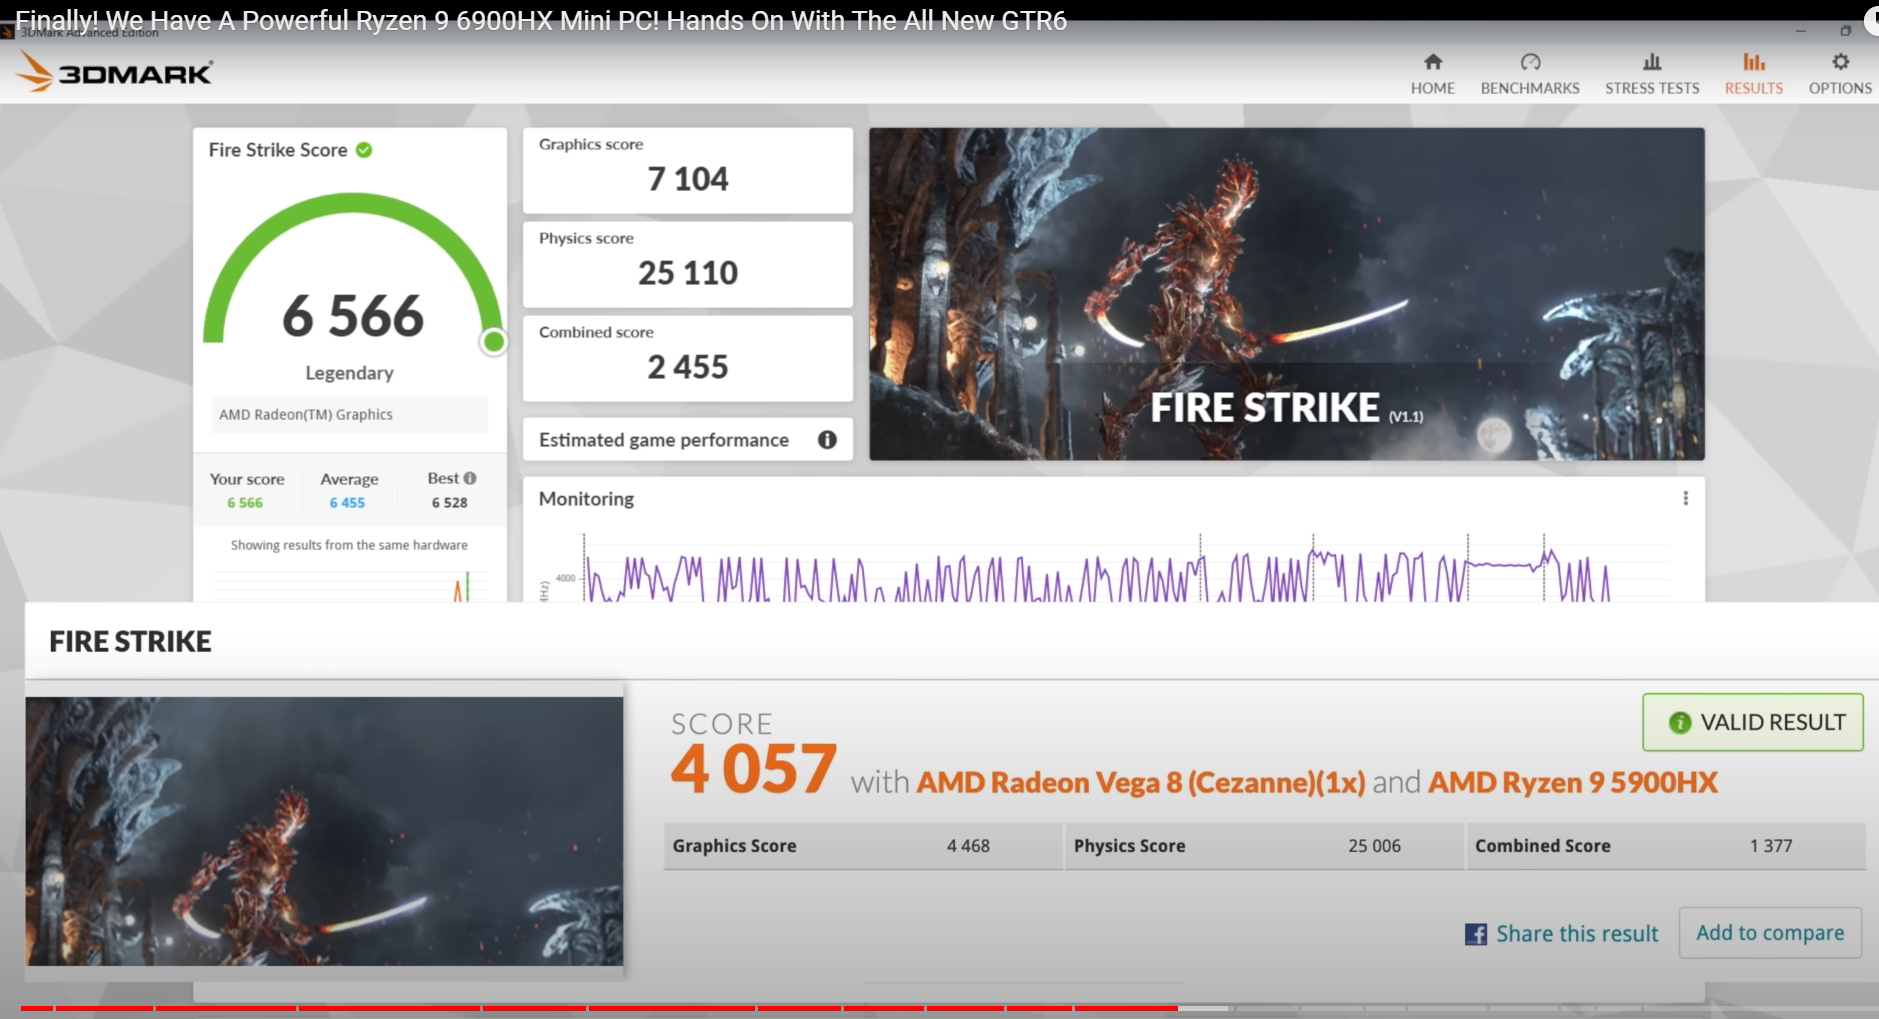Click 'Showing results from the same hardware' text
Screen dimensions: 1879x1019
click(349, 545)
